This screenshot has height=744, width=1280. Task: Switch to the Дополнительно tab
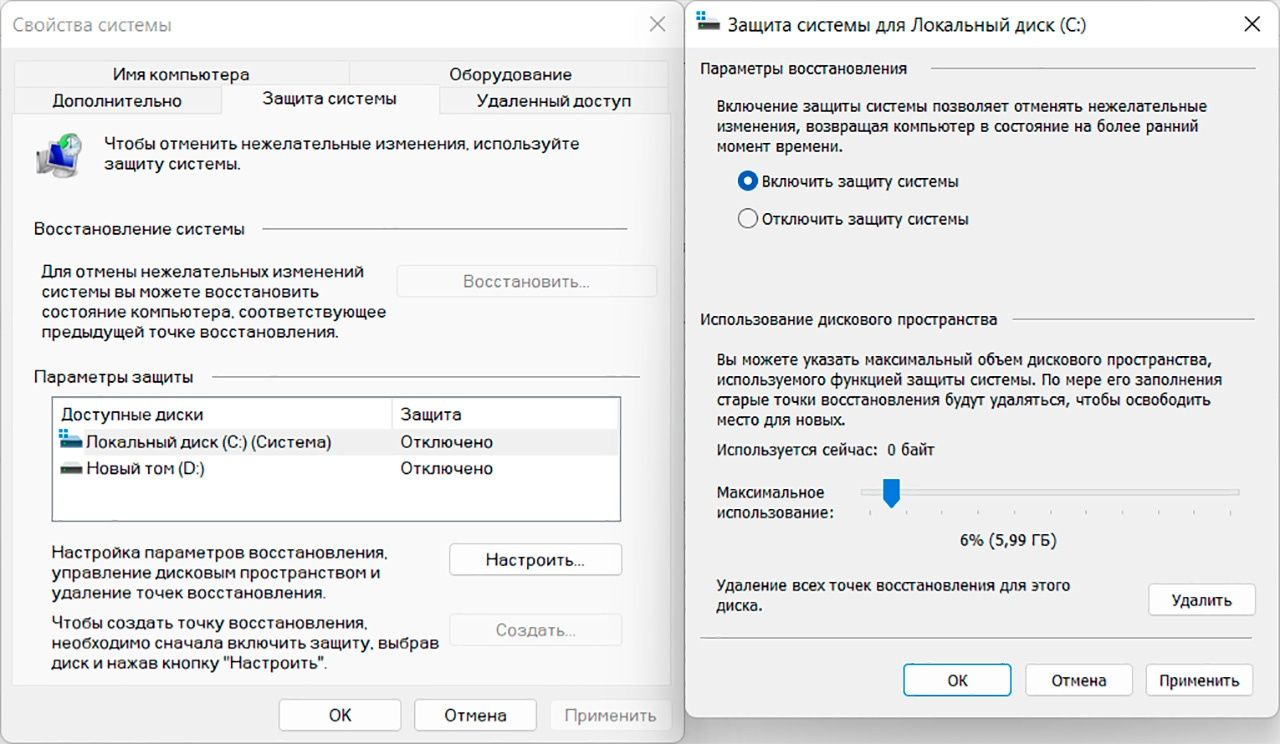click(117, 100)
